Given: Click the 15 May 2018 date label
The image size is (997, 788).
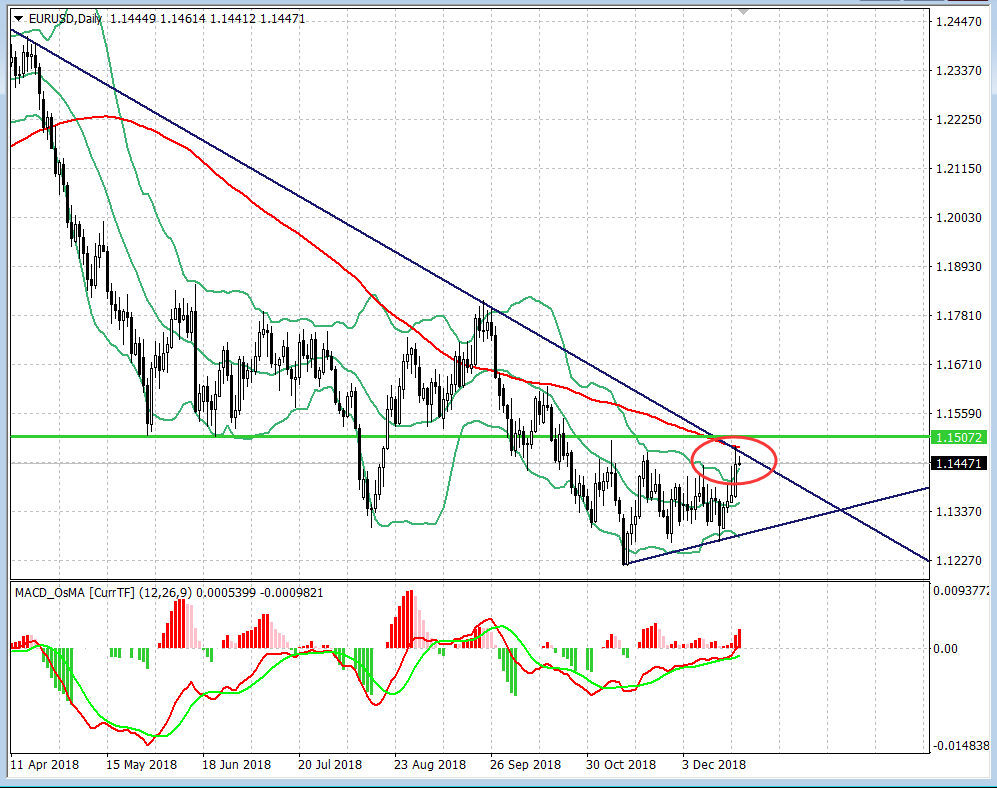Looking at the screenshot, I should [141, 764].
